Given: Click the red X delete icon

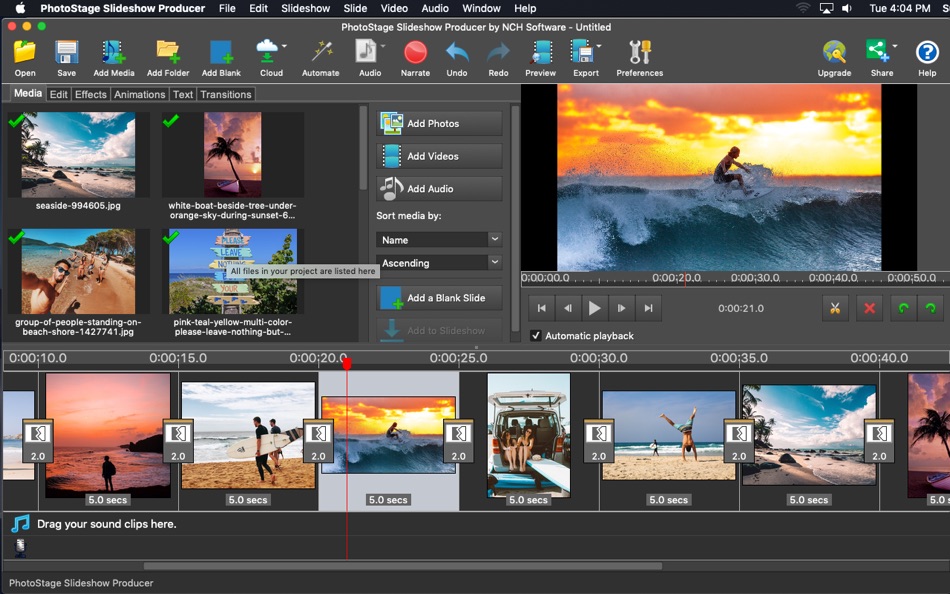Looking at the screenshot, I should pos(869,308).
